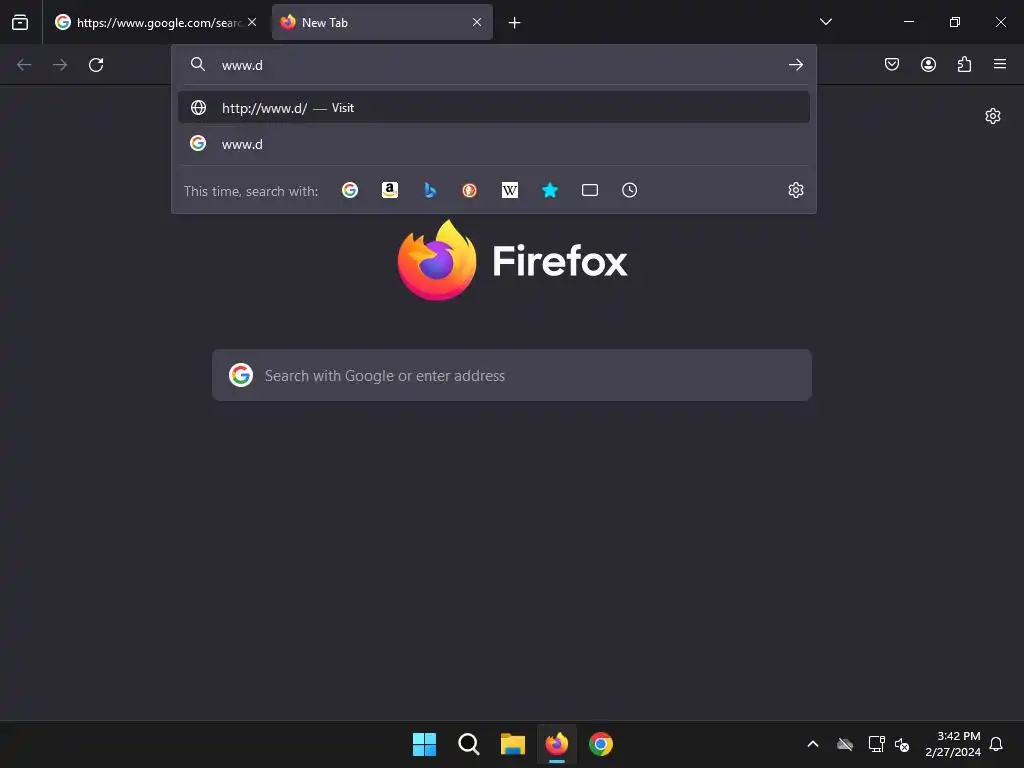Search in open Tabs icon
This screenshot has width=1024, height=768.
click(x=590, y=190)
